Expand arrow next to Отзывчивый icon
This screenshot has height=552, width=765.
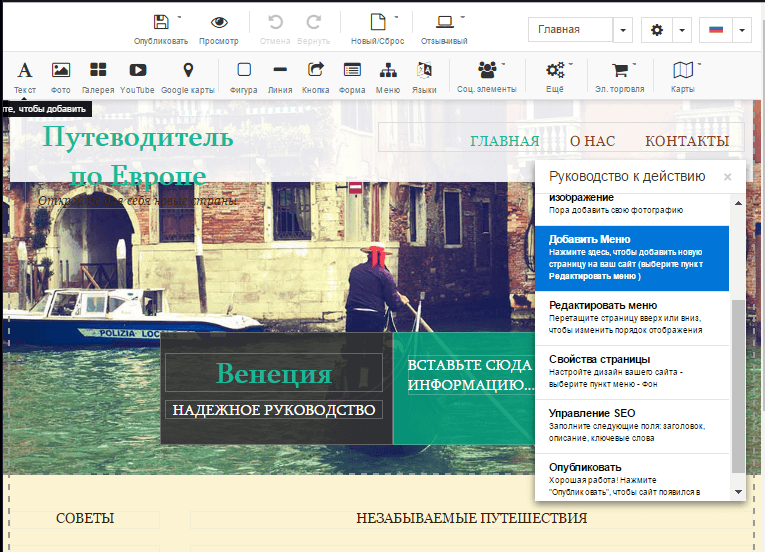(463, 17)
